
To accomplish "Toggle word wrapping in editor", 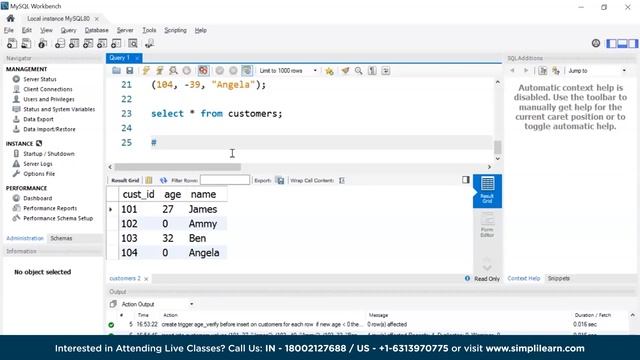I will pos(386,71).
